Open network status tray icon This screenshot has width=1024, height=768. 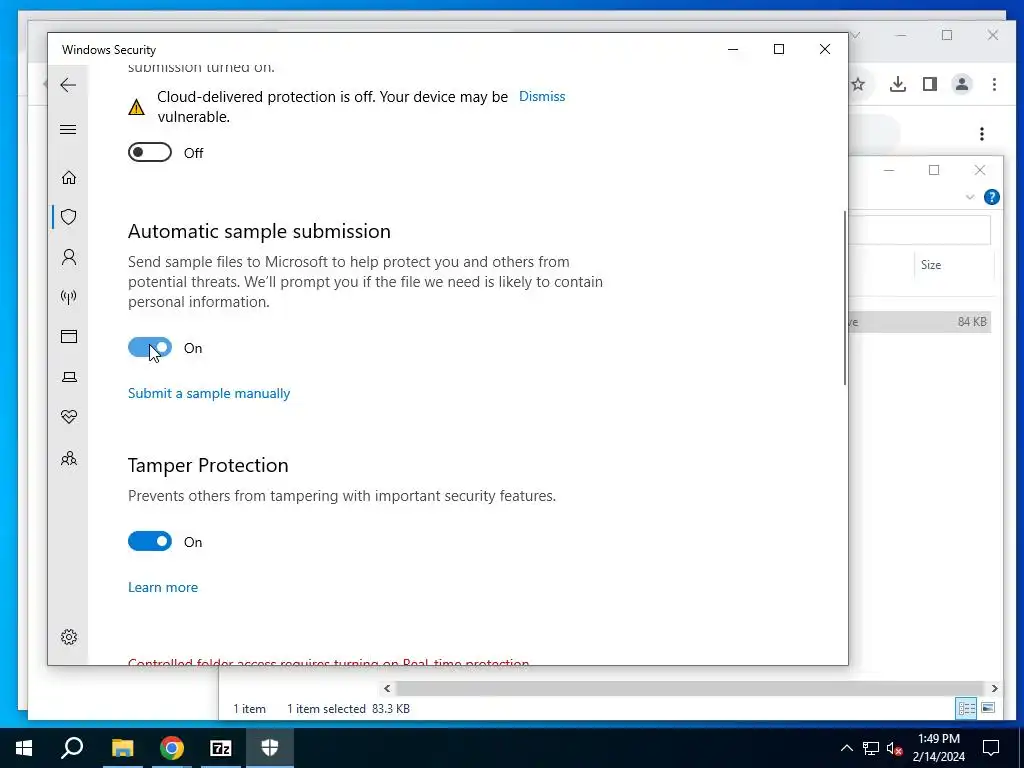tap(871, 748)
